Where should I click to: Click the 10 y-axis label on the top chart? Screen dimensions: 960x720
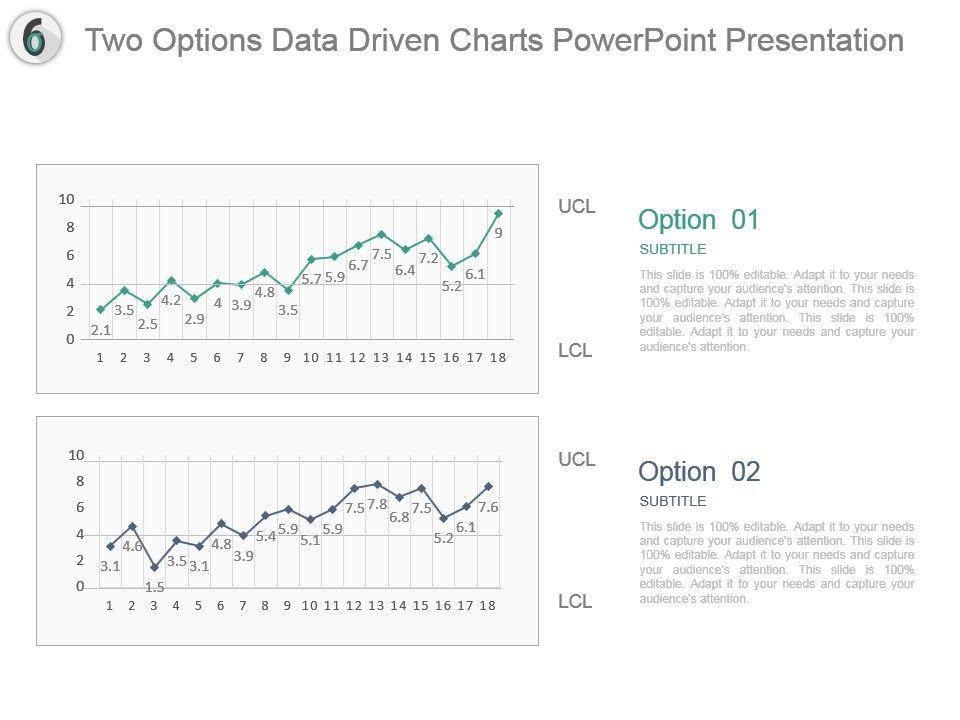67,200
